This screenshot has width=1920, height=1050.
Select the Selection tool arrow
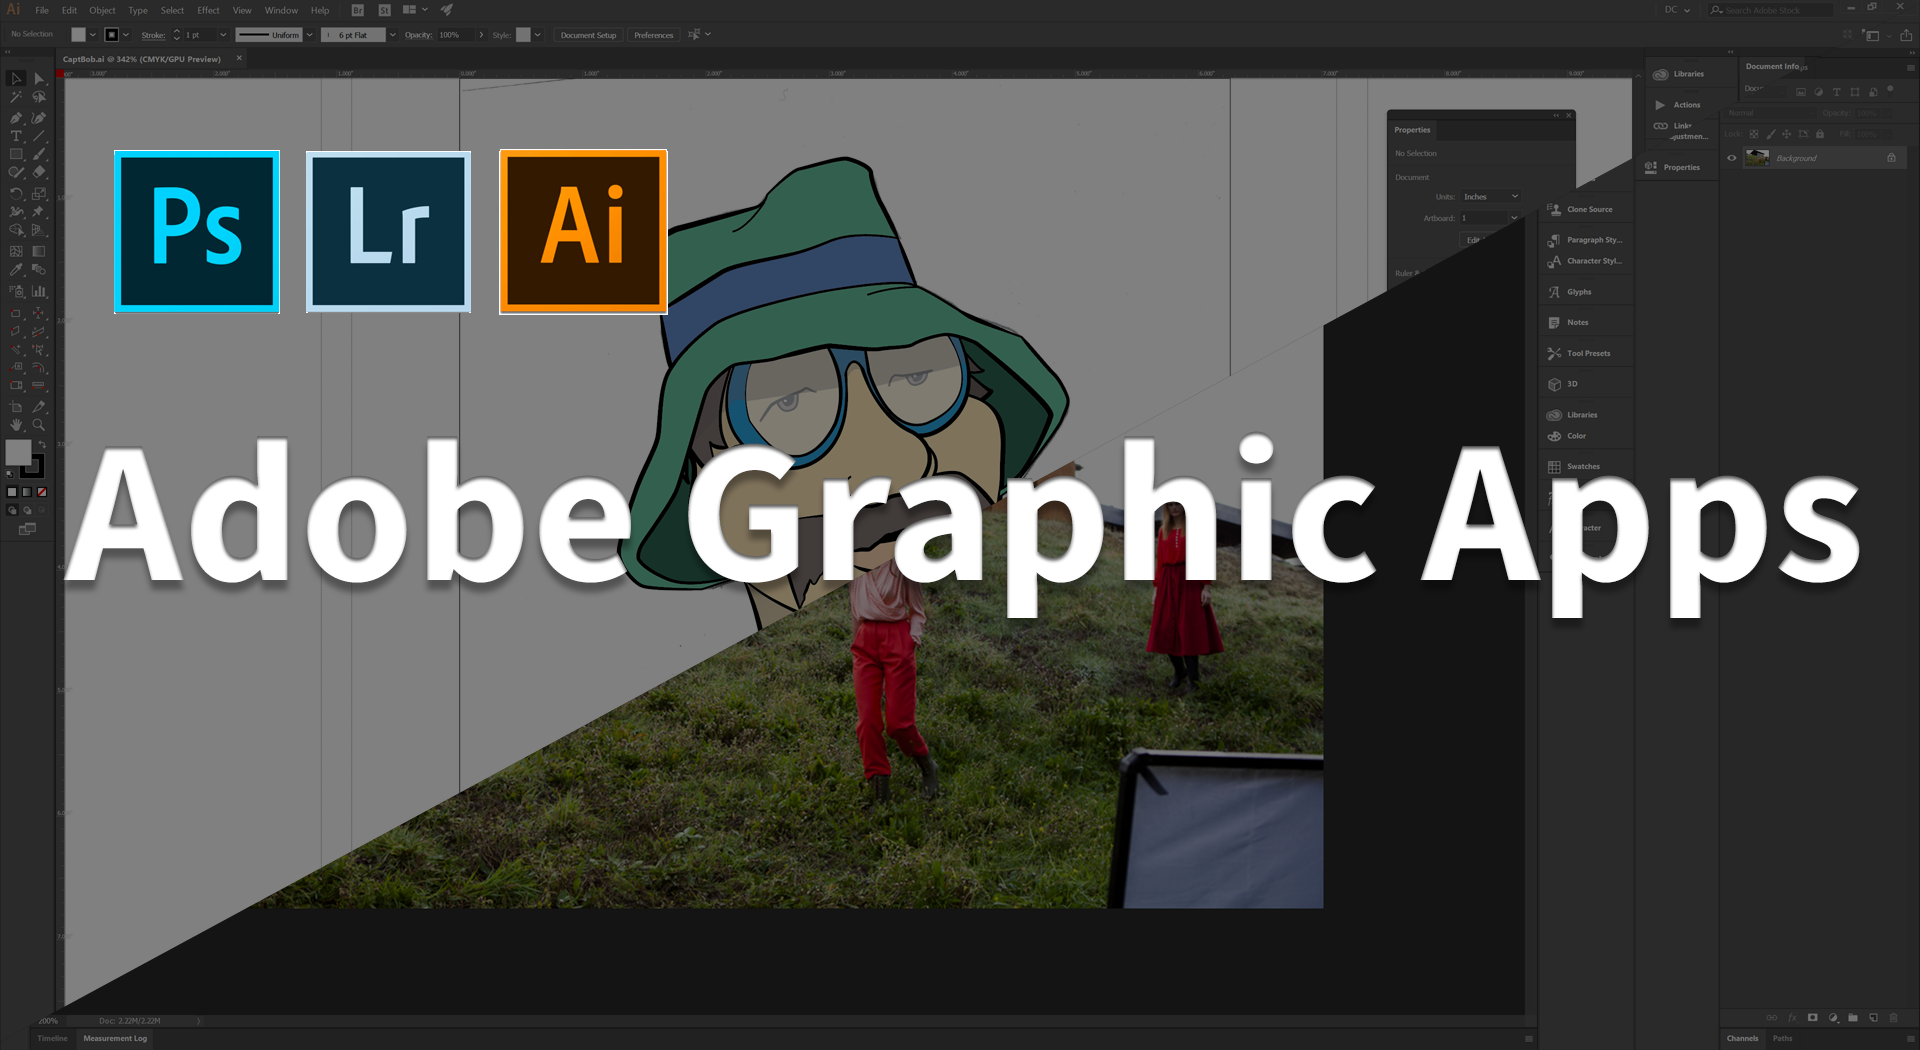coord(16,79)
